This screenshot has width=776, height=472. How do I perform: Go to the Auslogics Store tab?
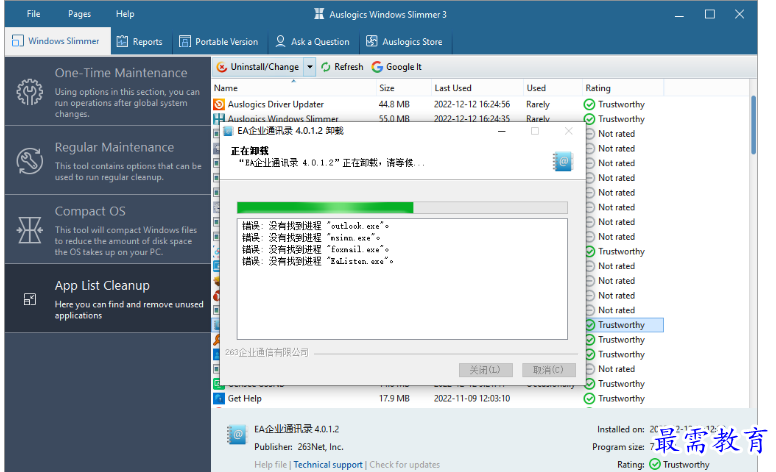[404, 42]
